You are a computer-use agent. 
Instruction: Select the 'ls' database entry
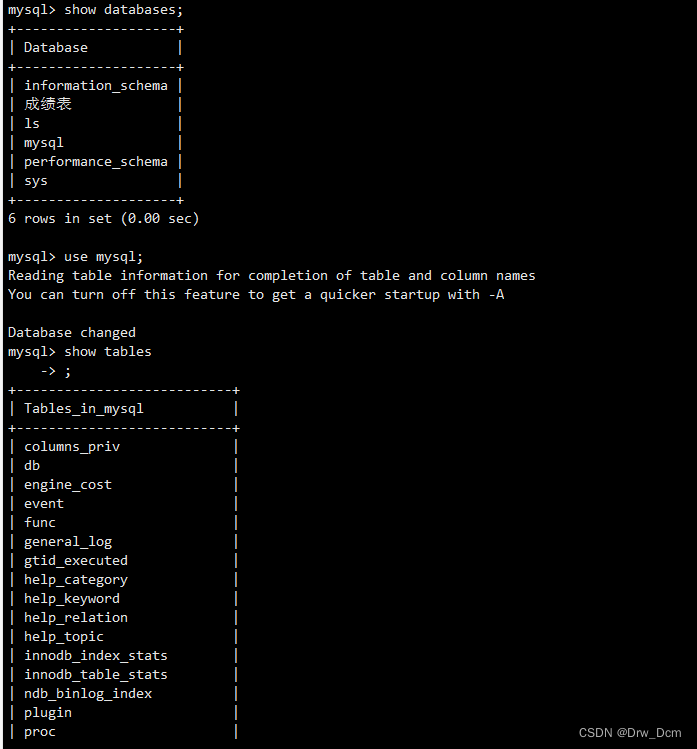coord(32,124)
